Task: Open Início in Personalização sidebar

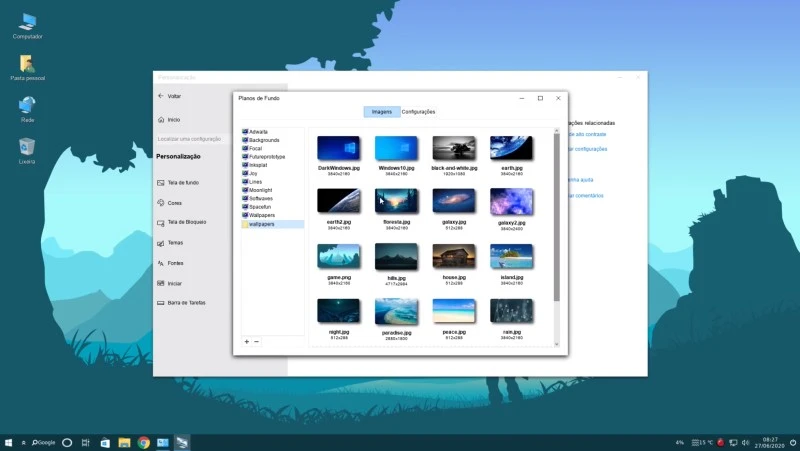Action: point(169,119)
